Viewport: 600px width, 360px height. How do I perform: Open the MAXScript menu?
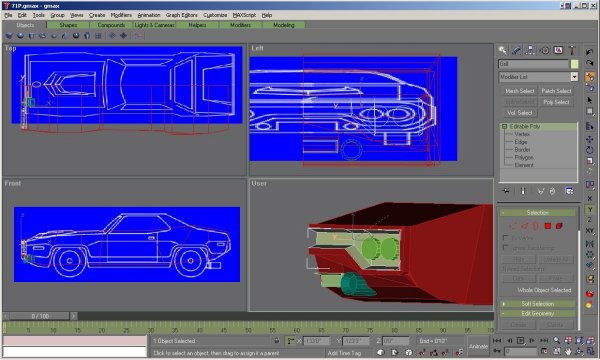pos(244,15)
